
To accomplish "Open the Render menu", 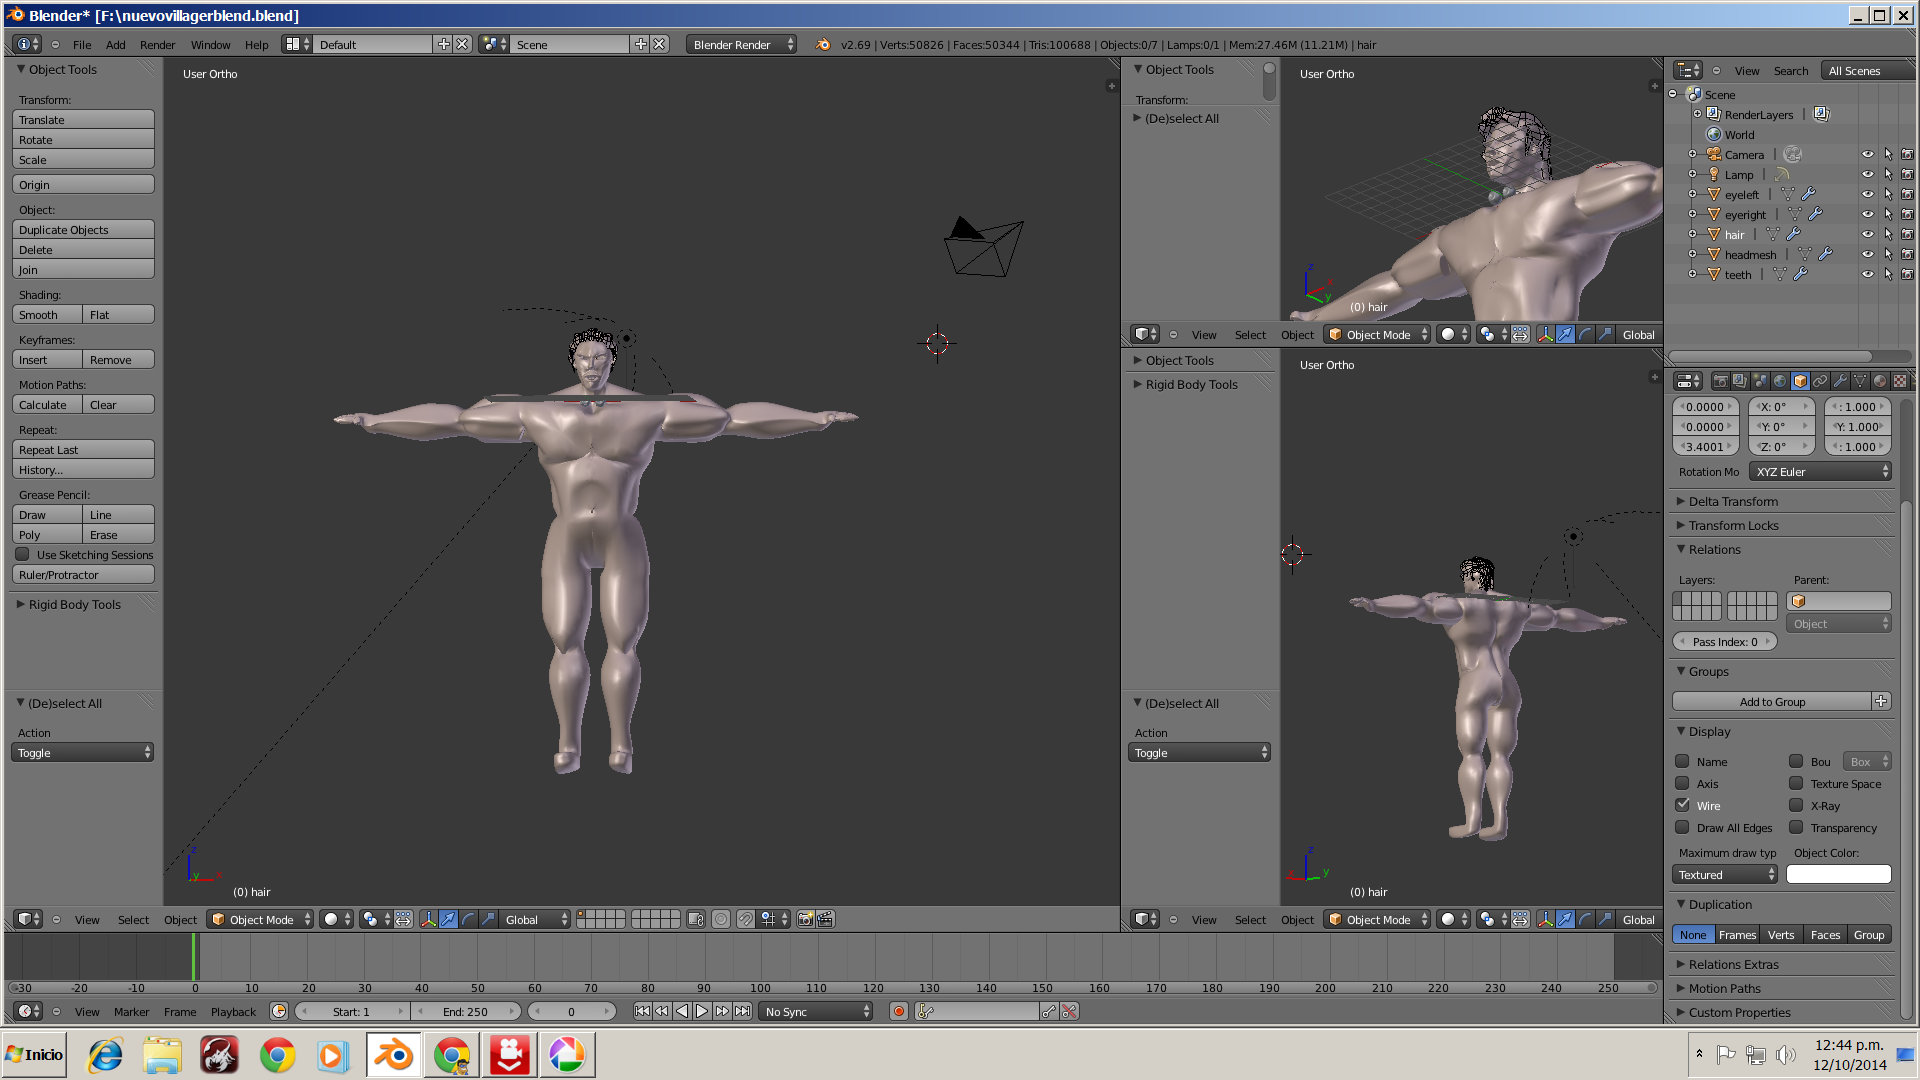I will 157,44.
